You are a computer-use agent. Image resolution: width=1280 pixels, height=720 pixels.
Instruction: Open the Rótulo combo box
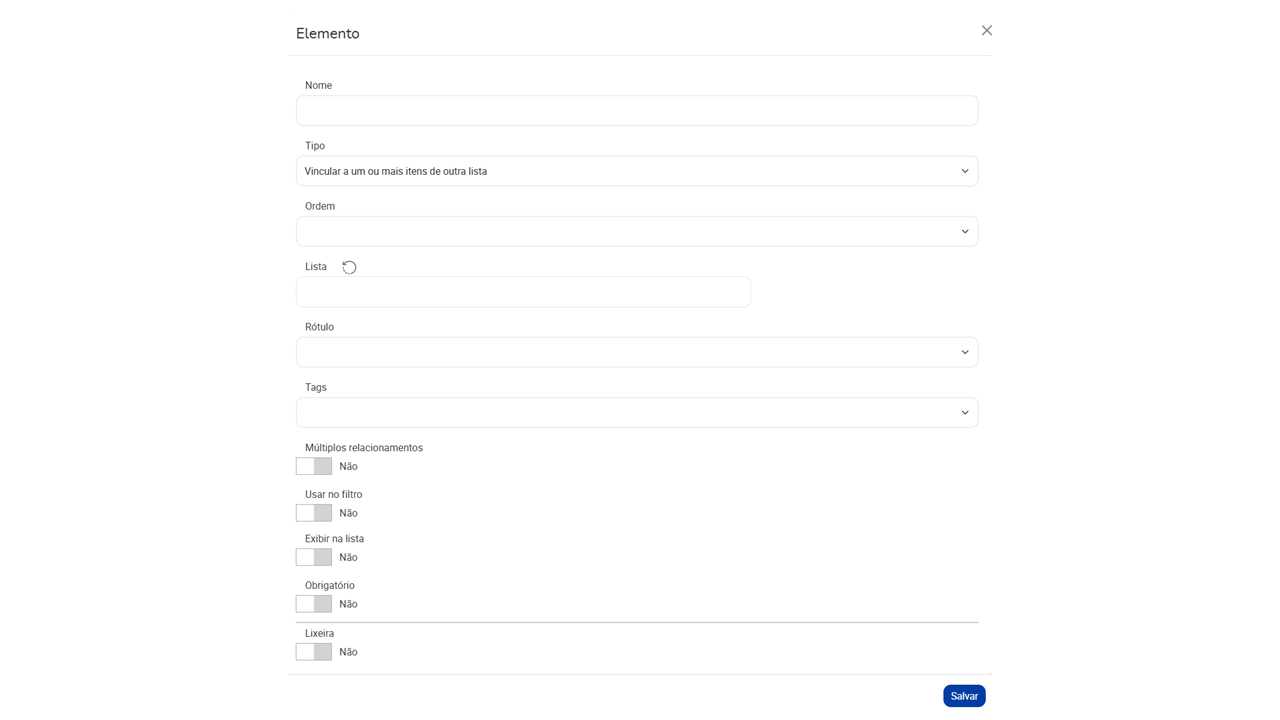[x=637, y=352]
